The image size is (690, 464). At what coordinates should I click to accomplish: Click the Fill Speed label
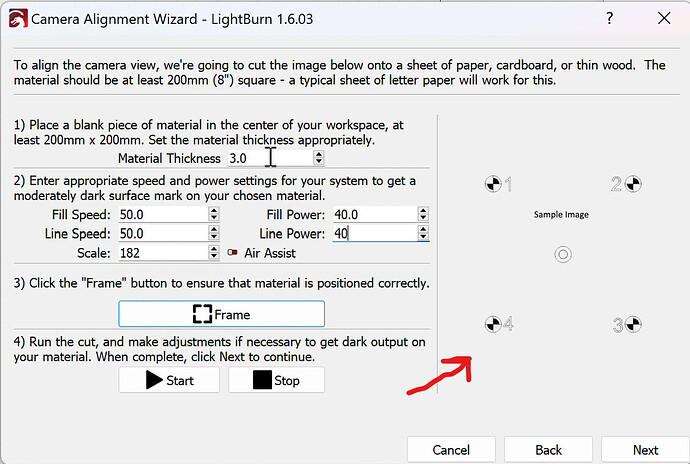[81, 215]
